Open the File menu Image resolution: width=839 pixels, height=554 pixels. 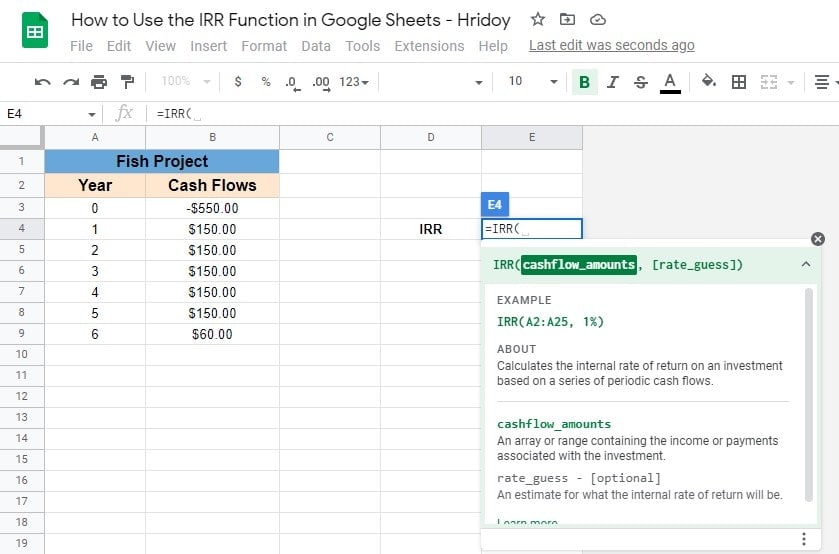pos(81,46)
